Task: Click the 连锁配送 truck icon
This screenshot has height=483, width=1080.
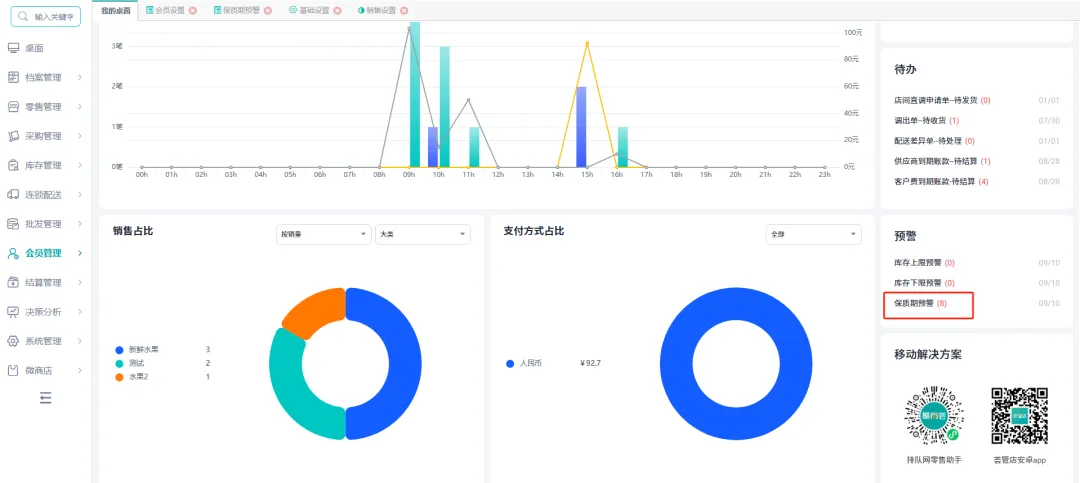Action: click(13, 194)
